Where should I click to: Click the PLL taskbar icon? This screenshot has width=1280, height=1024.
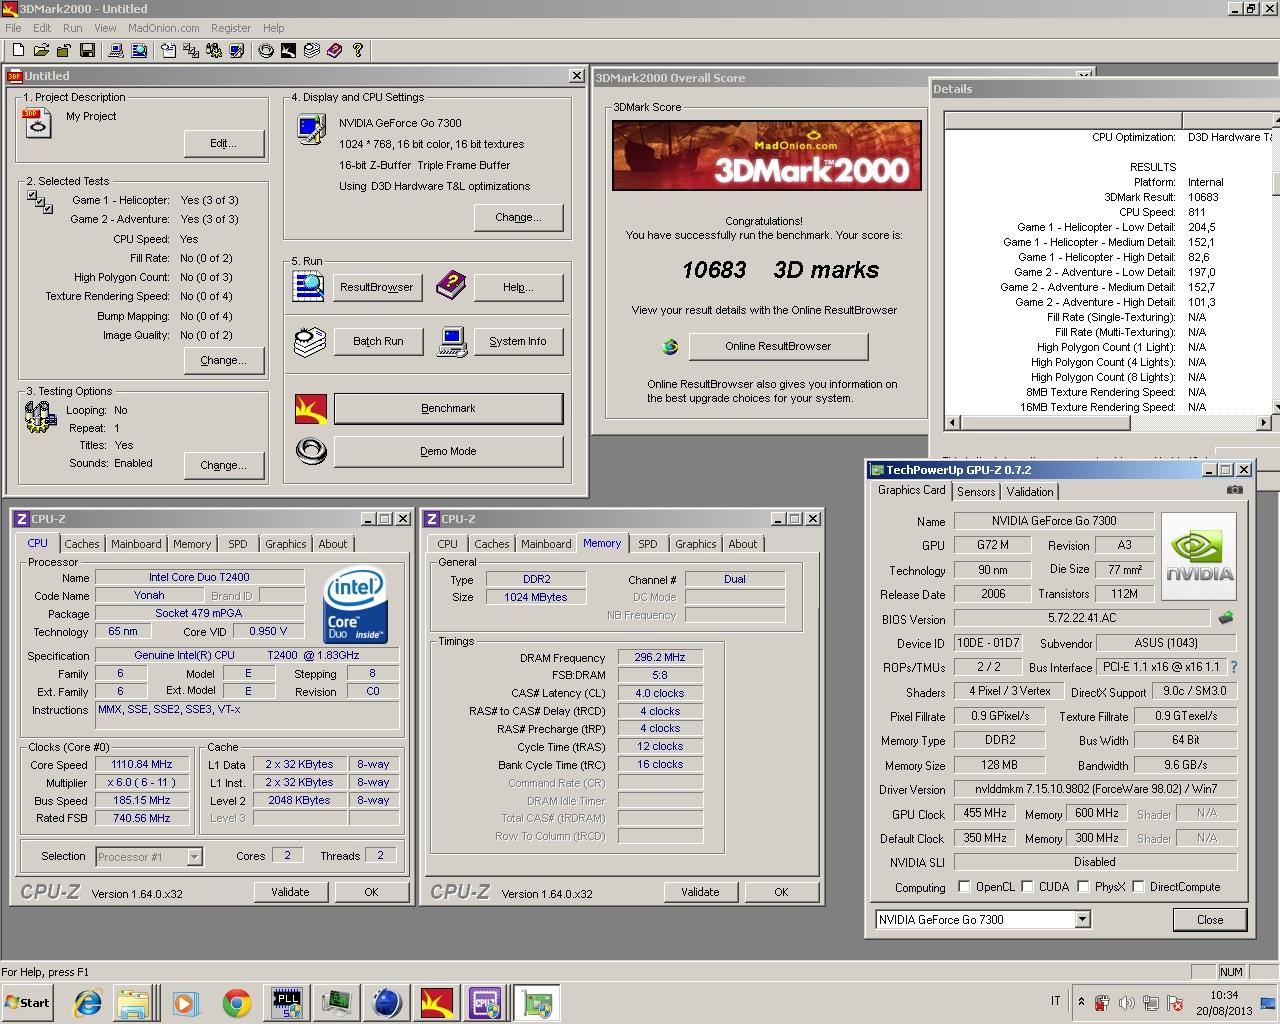(x=288, y=1002)
